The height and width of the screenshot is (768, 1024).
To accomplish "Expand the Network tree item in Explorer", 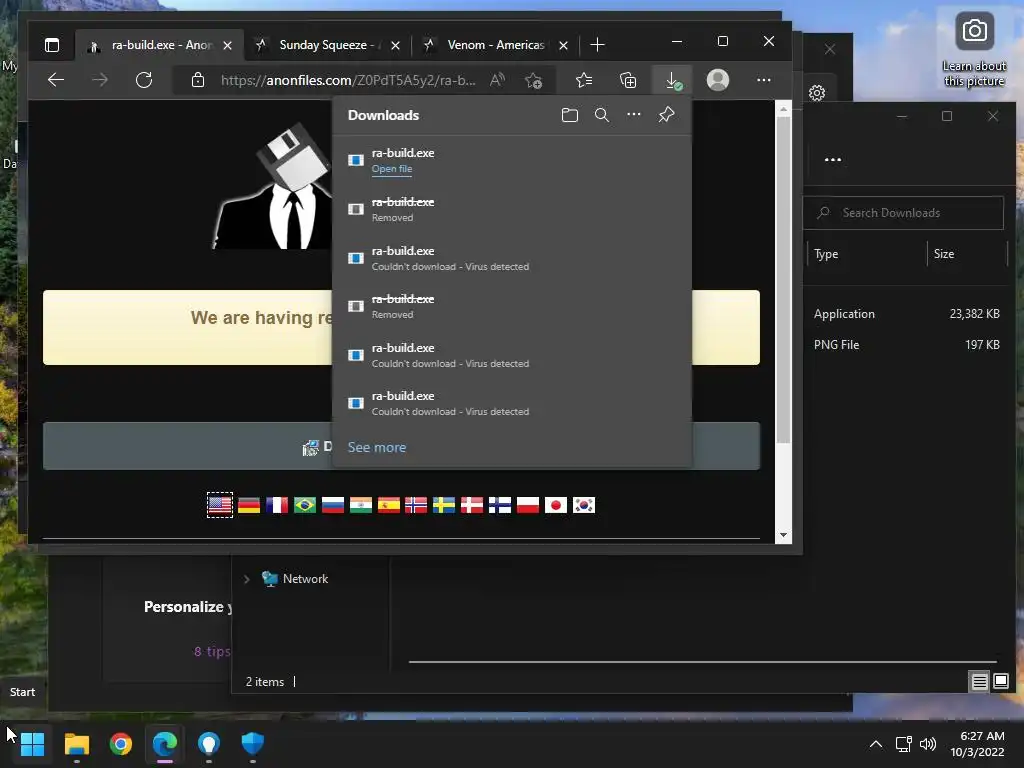I will coord(246,579).
